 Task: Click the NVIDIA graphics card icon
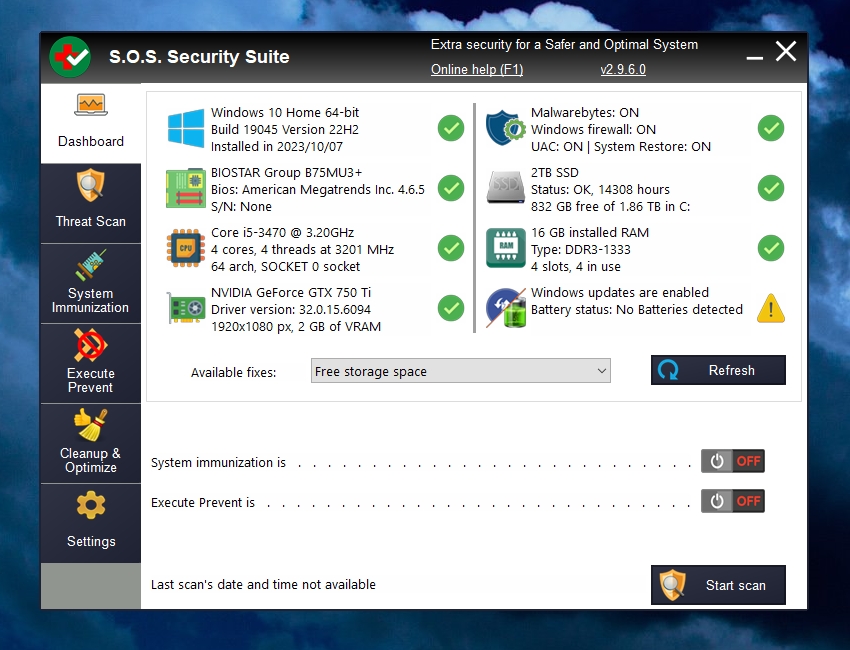[185, 308]
